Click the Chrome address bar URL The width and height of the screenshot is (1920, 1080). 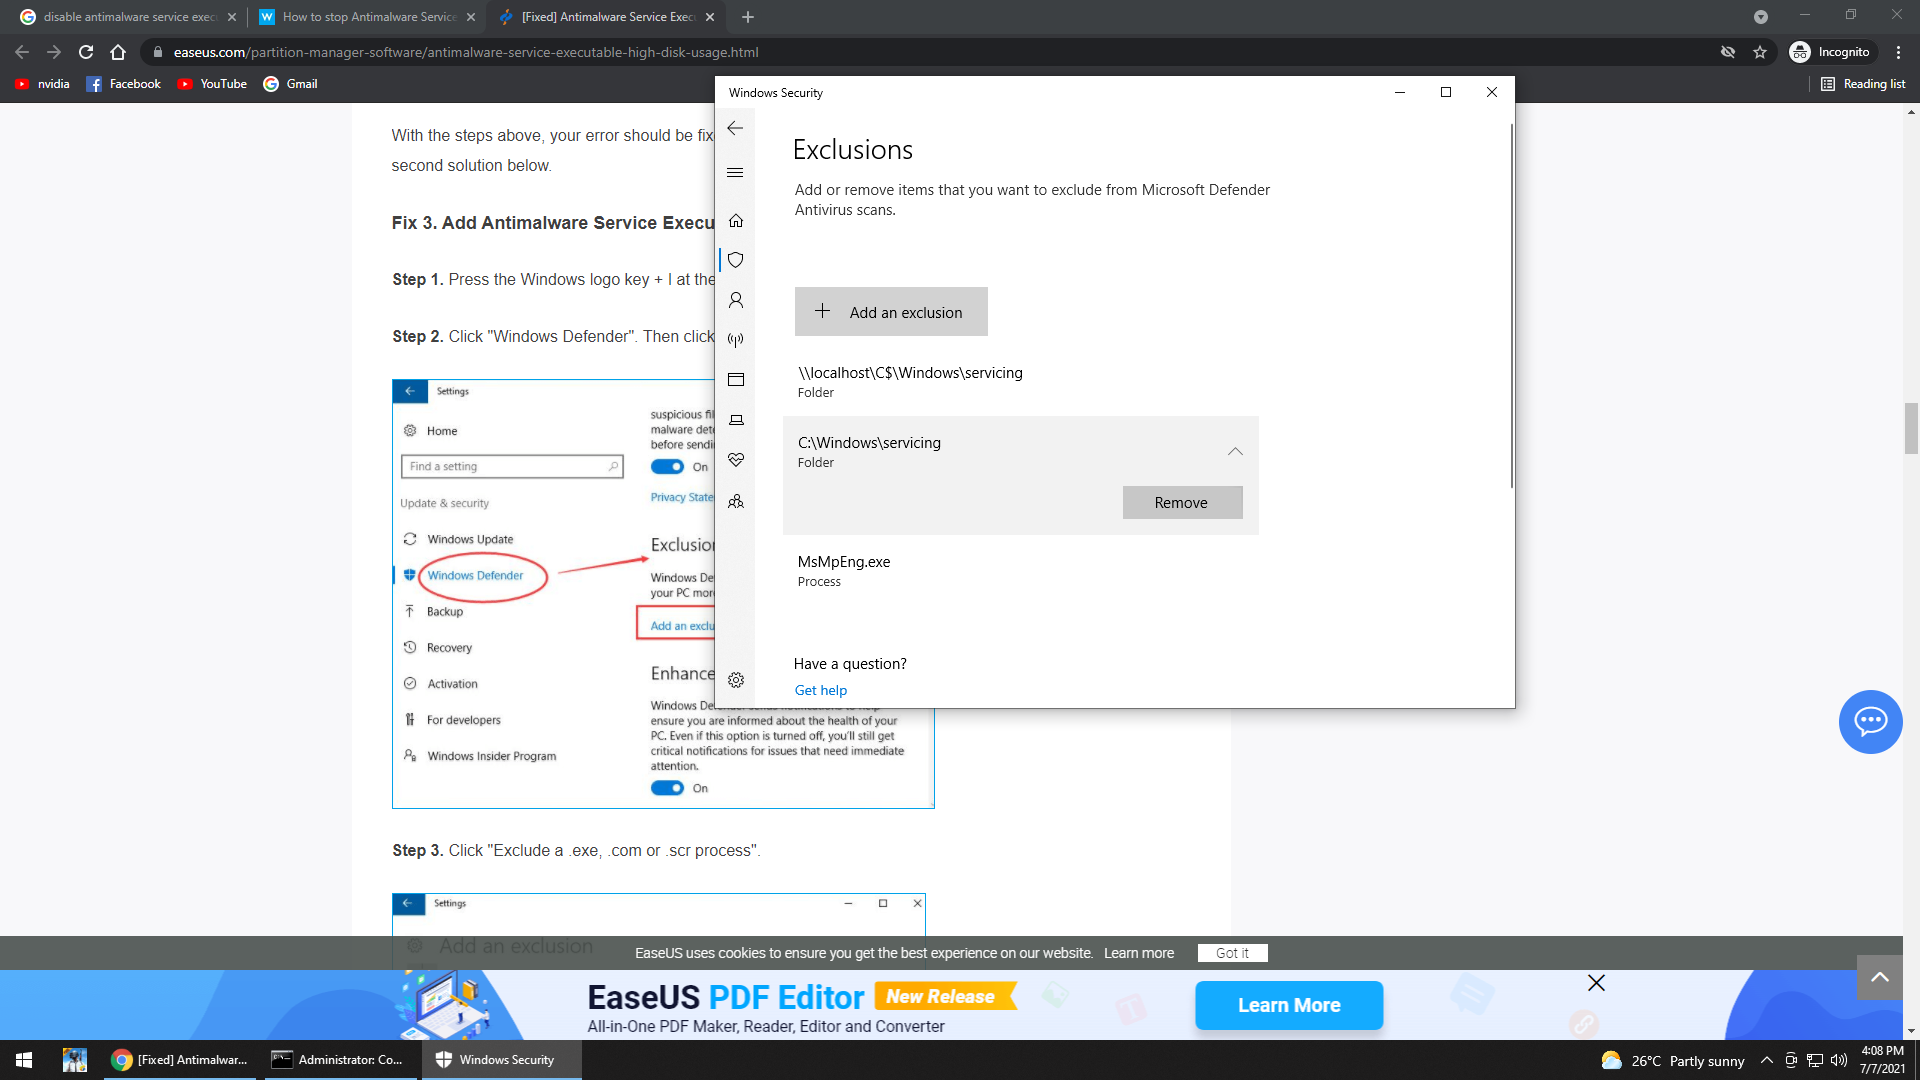(466, 52)
